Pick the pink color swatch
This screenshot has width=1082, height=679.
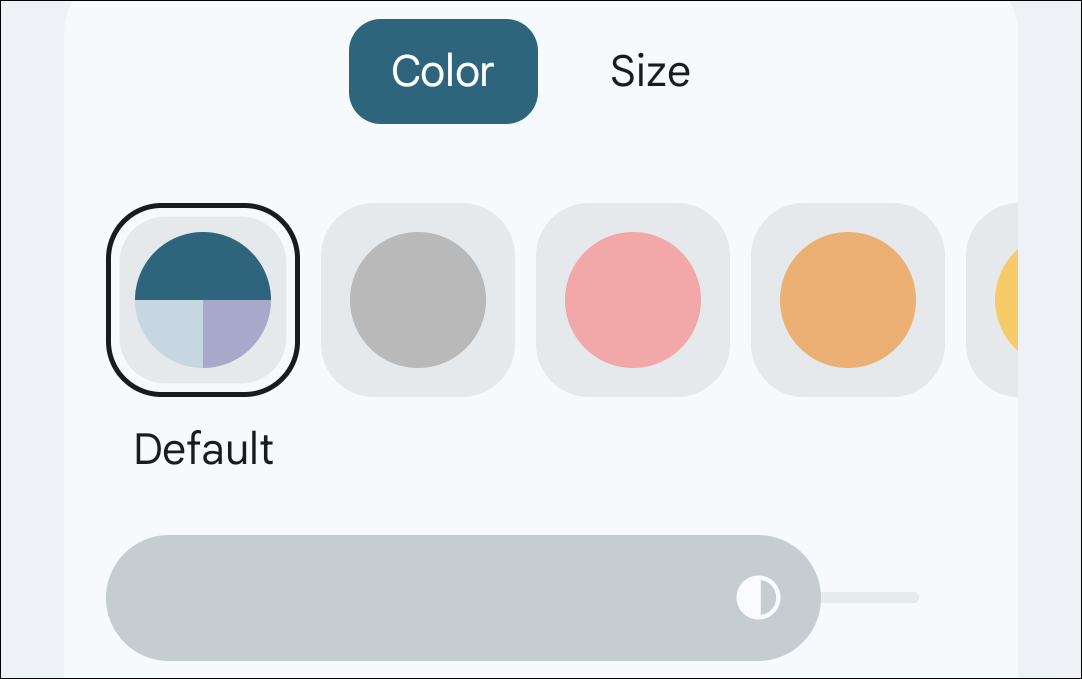point(633,300)
